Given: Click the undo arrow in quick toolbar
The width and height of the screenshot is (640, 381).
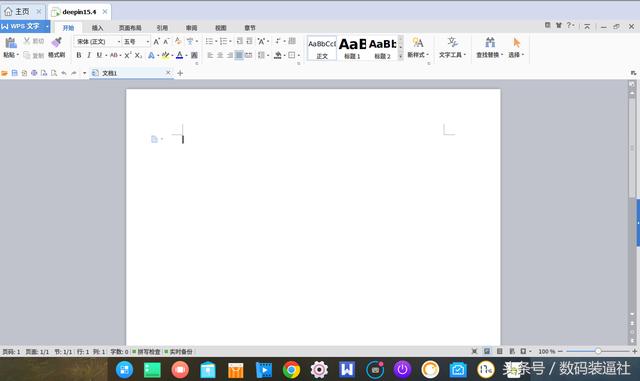Looking at the screenshot, I should coord(64,73).
